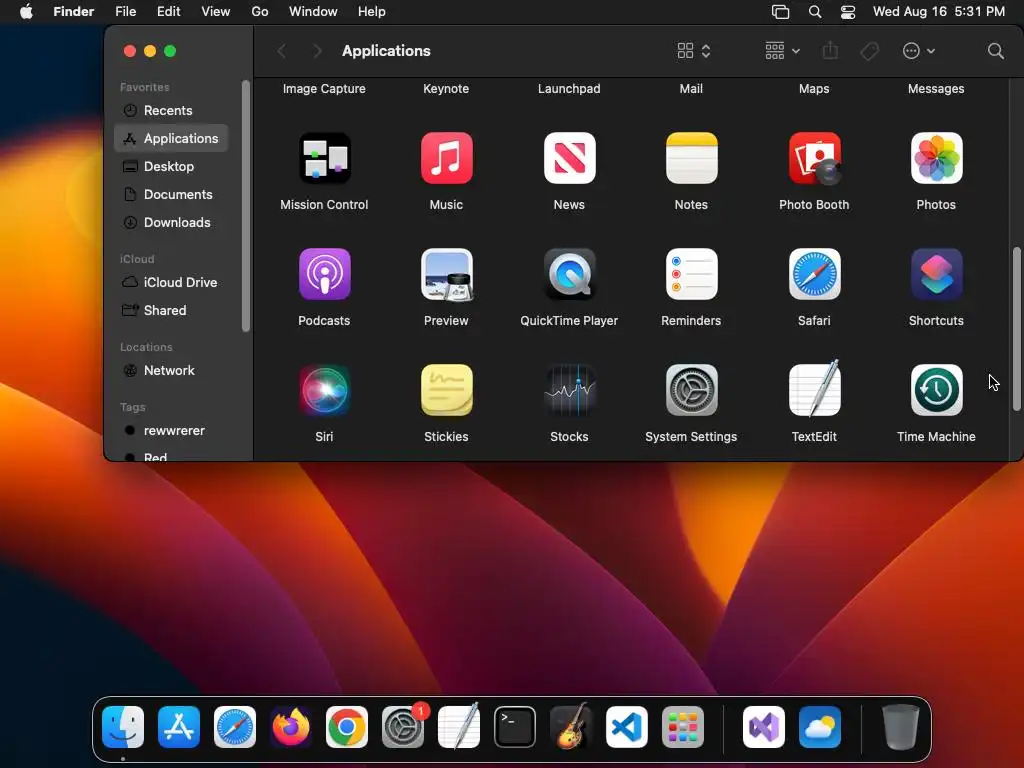Open System Settings from the Dock
Screen dimensions: 1024x768
point(404,727)
